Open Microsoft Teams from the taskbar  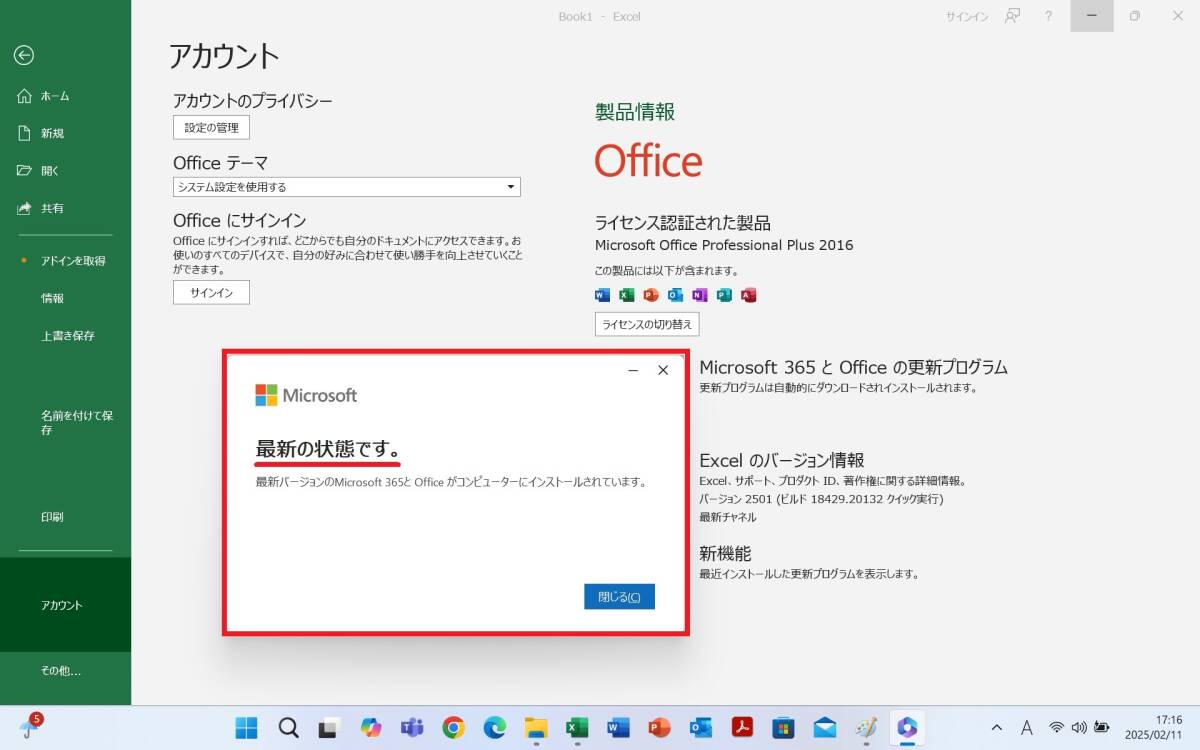(x=412, y=728)
